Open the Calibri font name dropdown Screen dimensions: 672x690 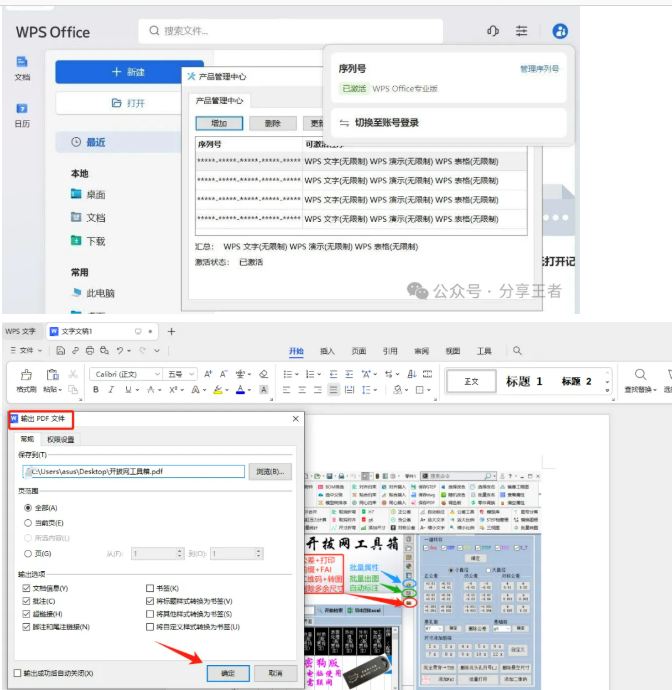point(125,373)
